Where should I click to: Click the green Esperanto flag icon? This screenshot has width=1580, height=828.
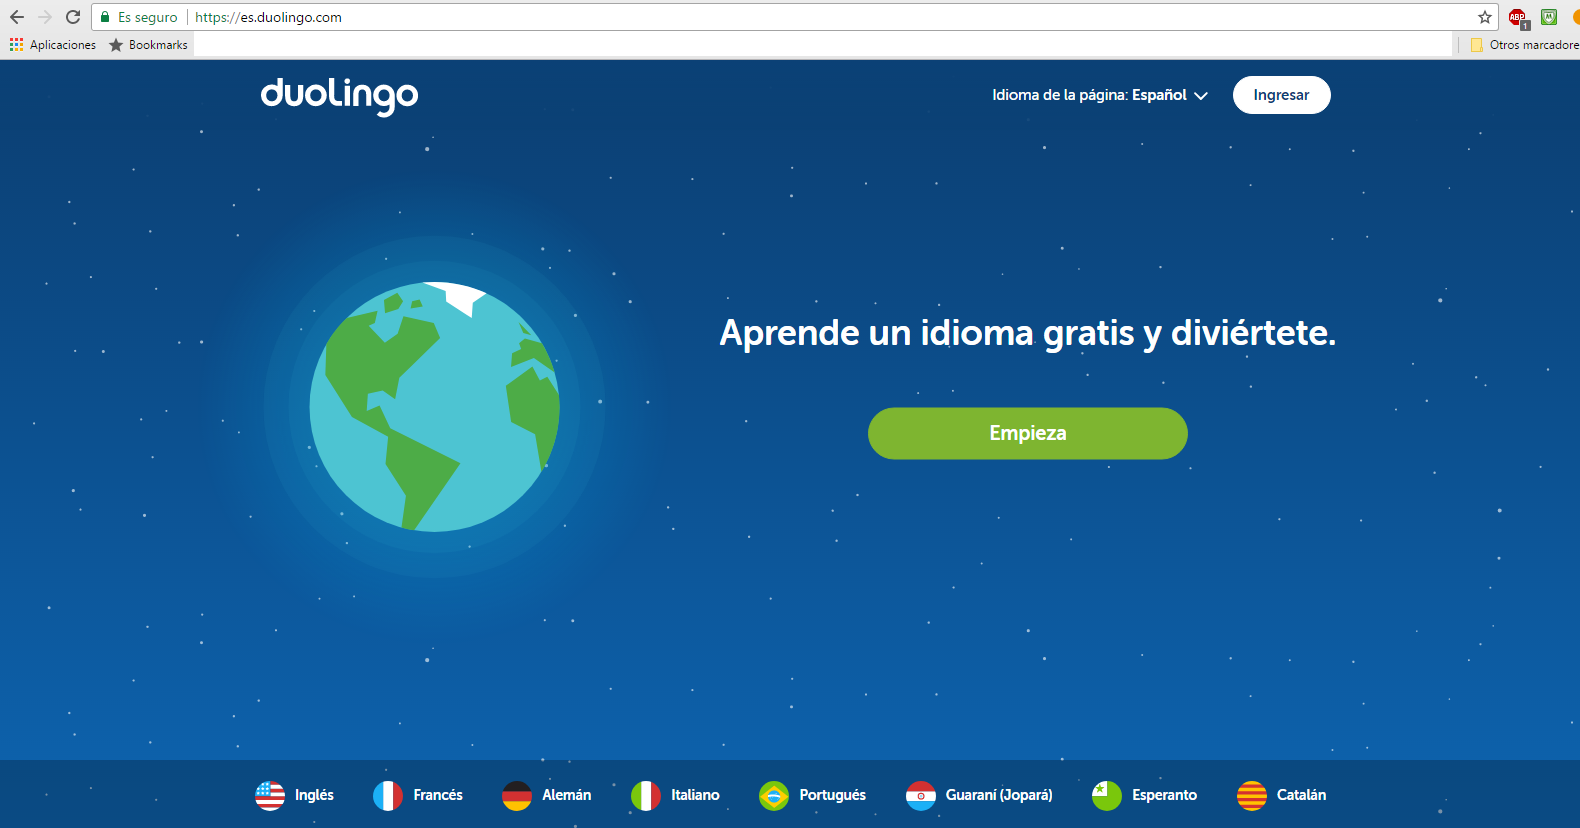click(x=1107, y=795)
